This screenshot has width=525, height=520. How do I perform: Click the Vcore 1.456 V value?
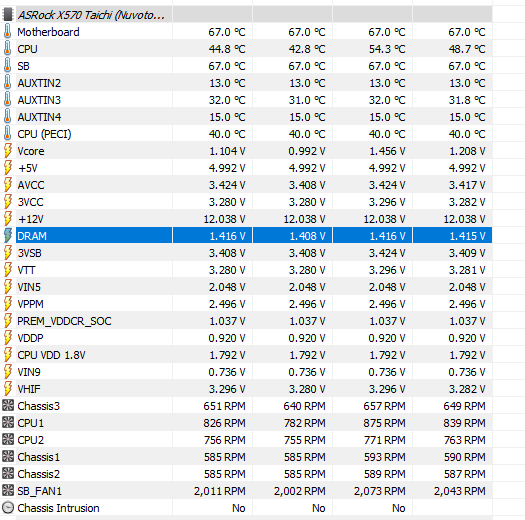(387, 151)
